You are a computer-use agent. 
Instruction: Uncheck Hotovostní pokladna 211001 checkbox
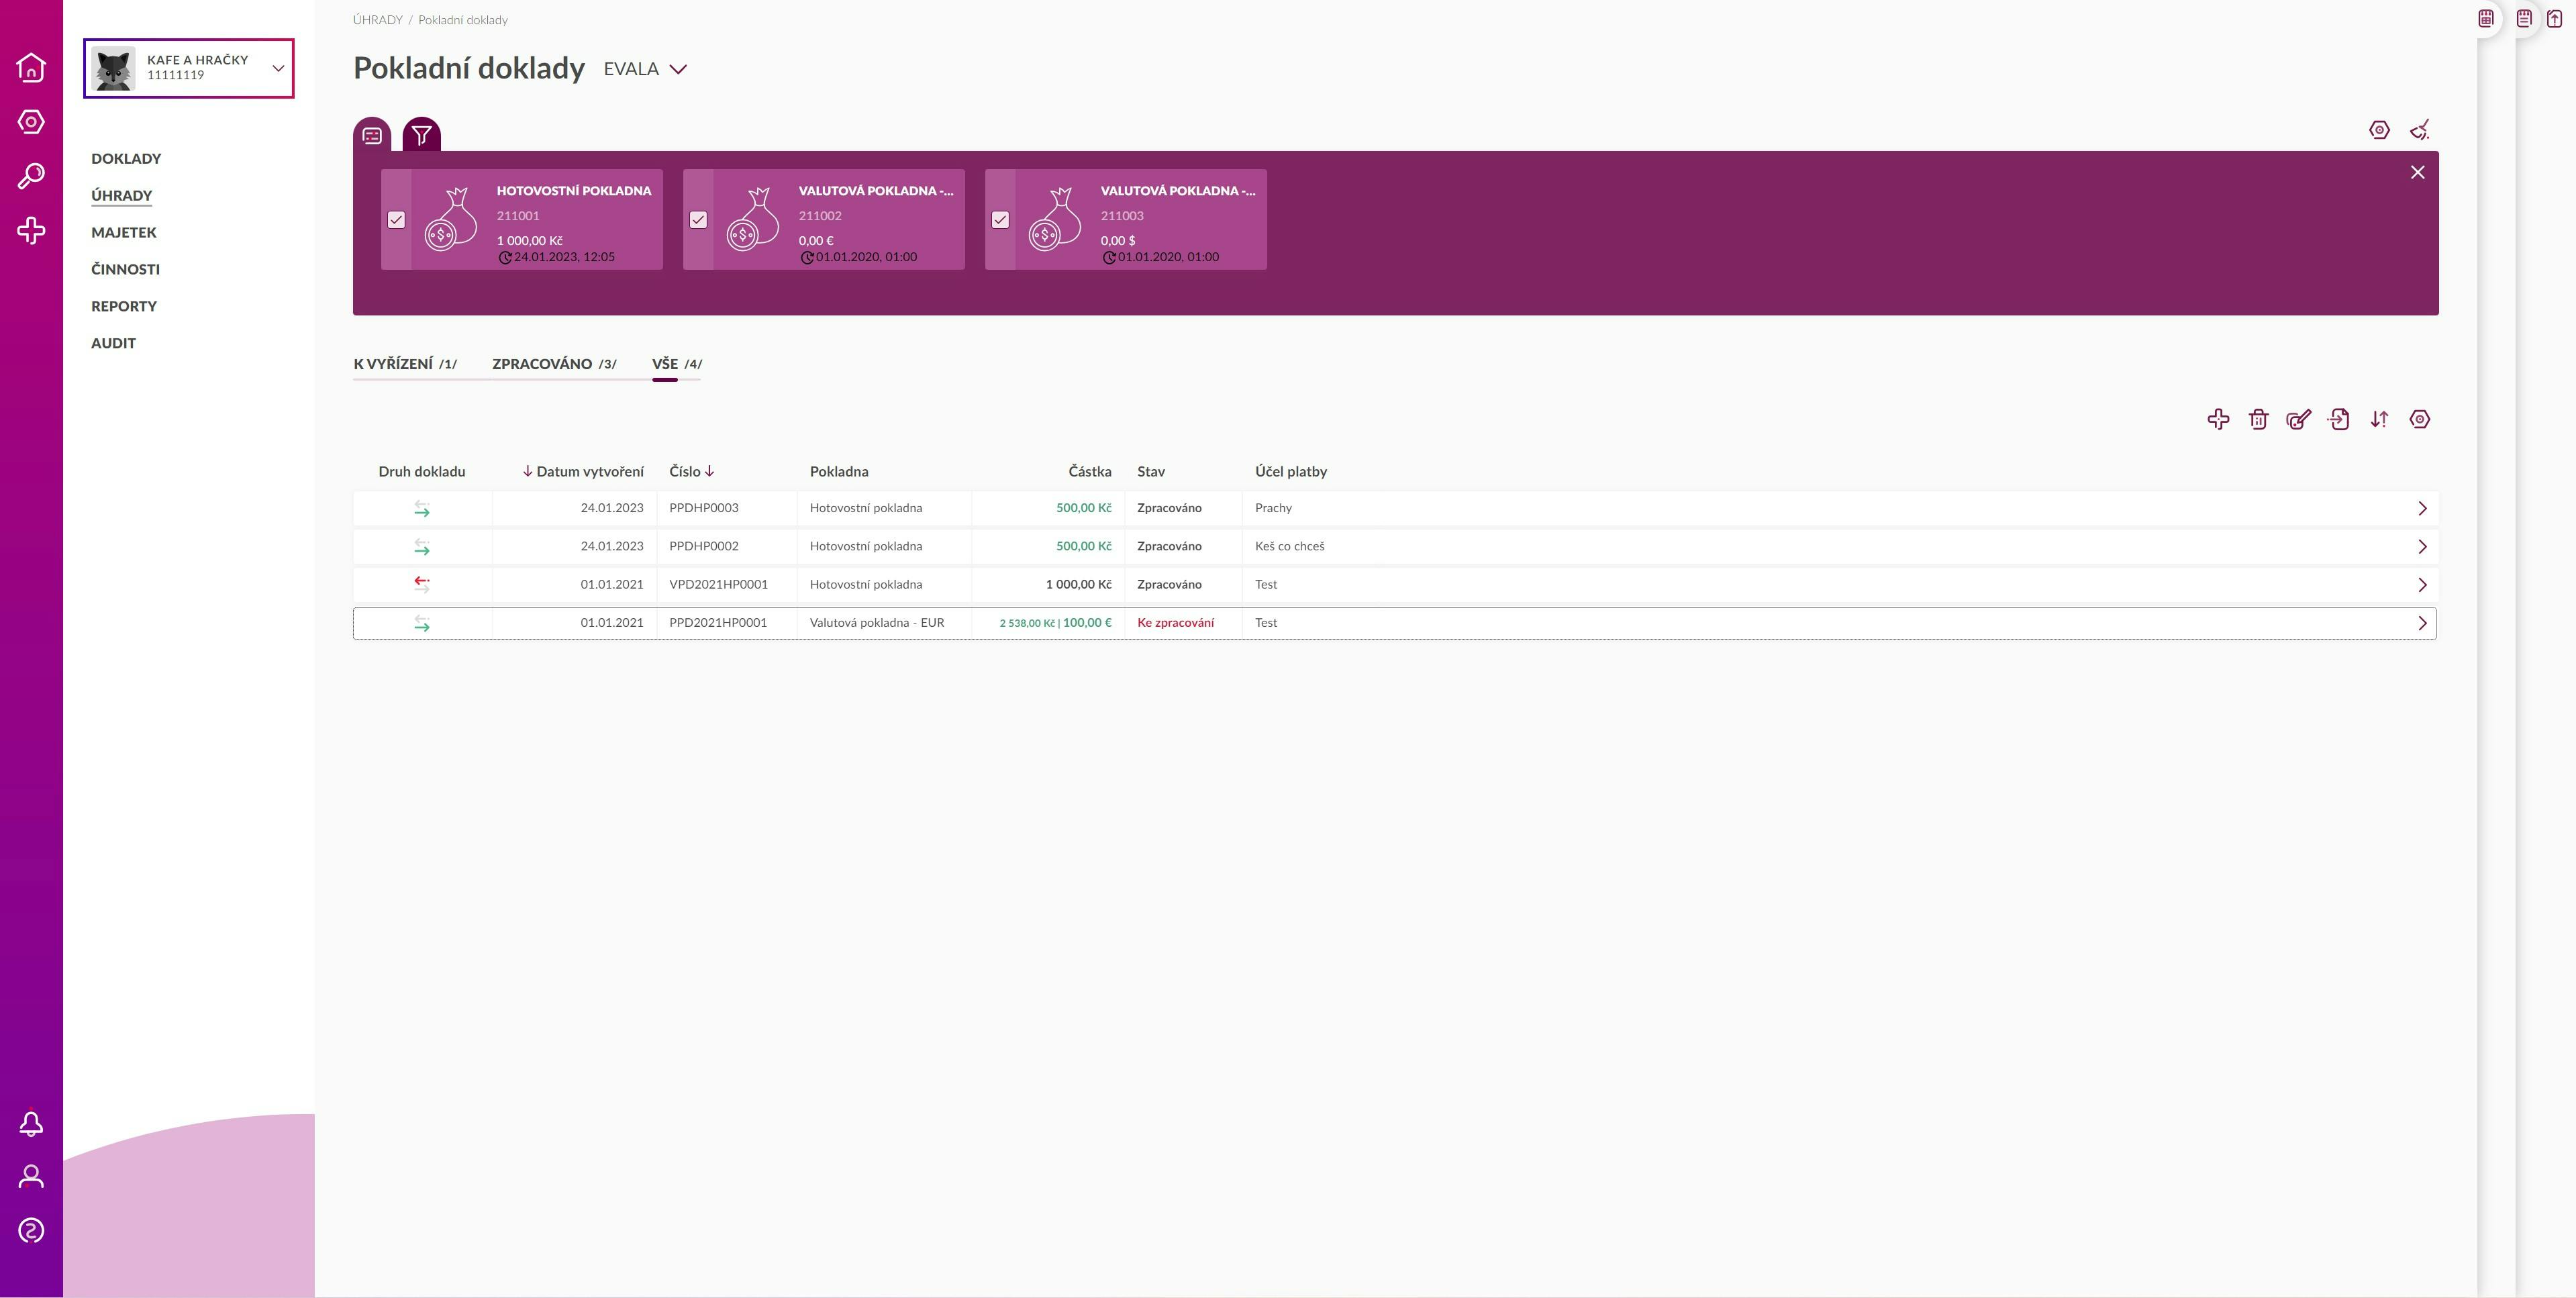[x=396, y=219]
